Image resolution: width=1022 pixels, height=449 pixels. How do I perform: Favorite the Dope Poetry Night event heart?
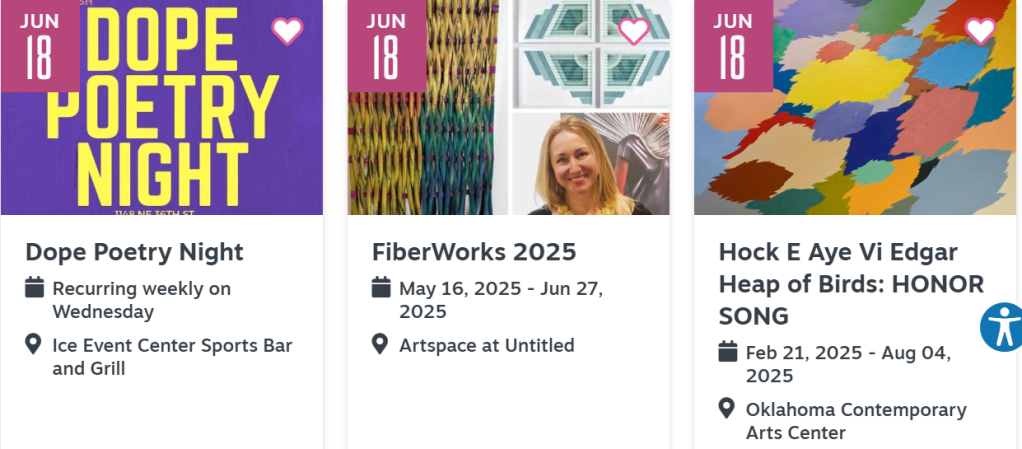(287, 31)
